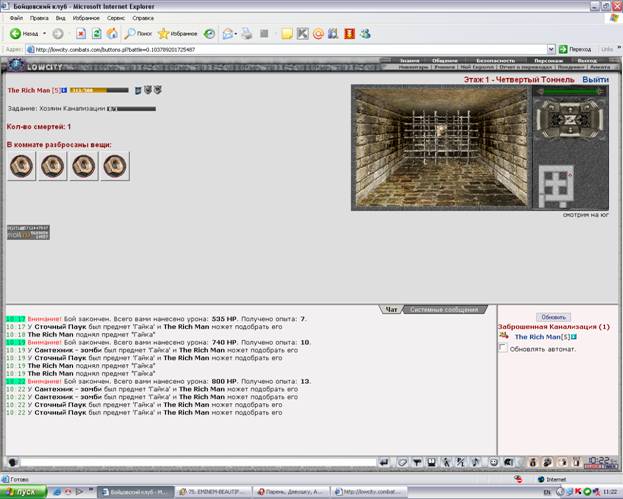Switch to the Системные сообщения tab
623x499 pixels.
click(444, 309)
